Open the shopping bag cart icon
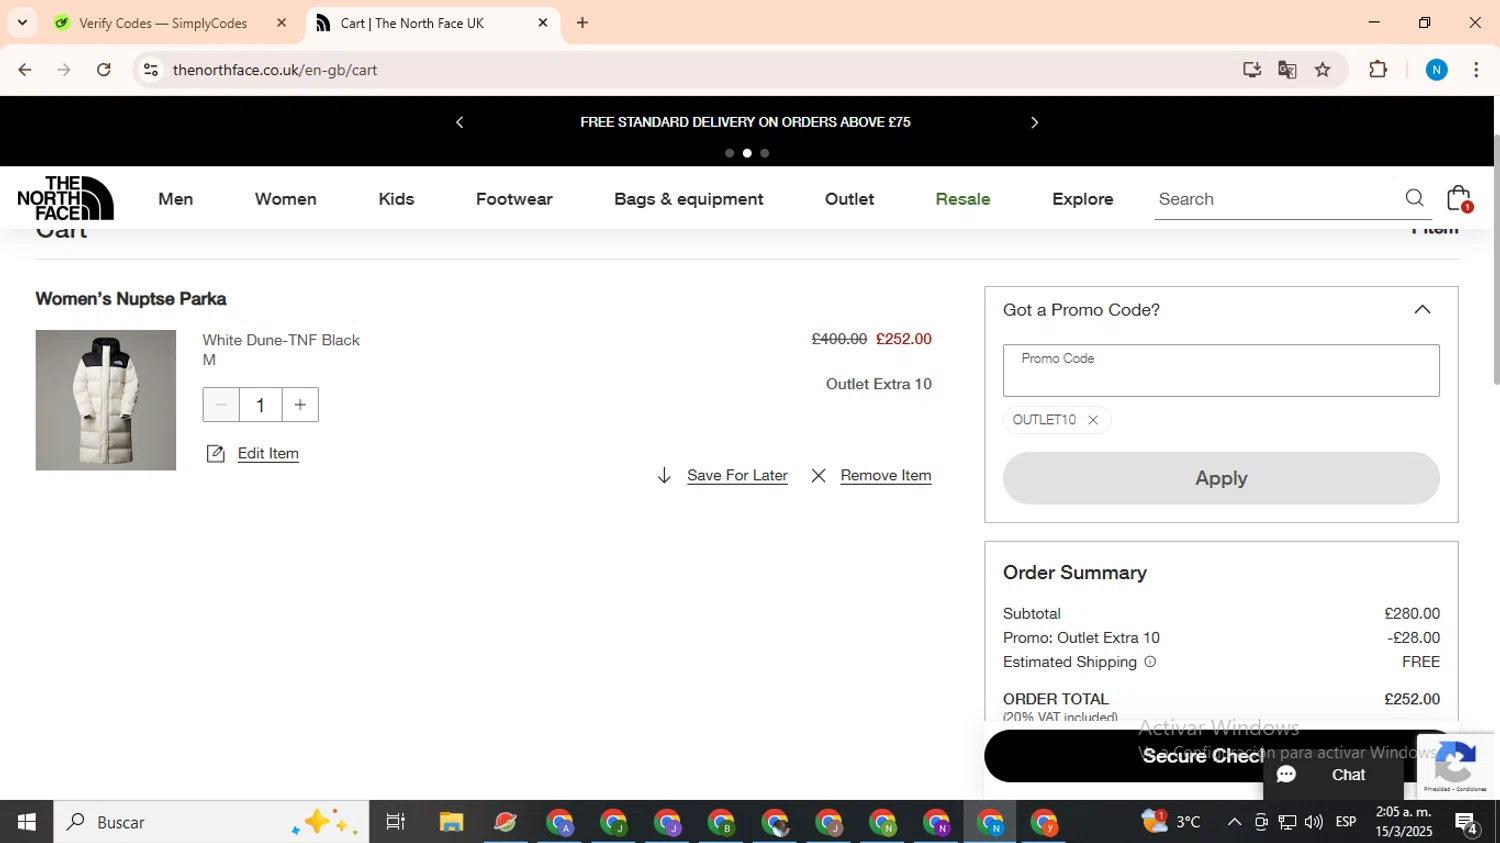 pyautogui.click(x=1459, y=198)
